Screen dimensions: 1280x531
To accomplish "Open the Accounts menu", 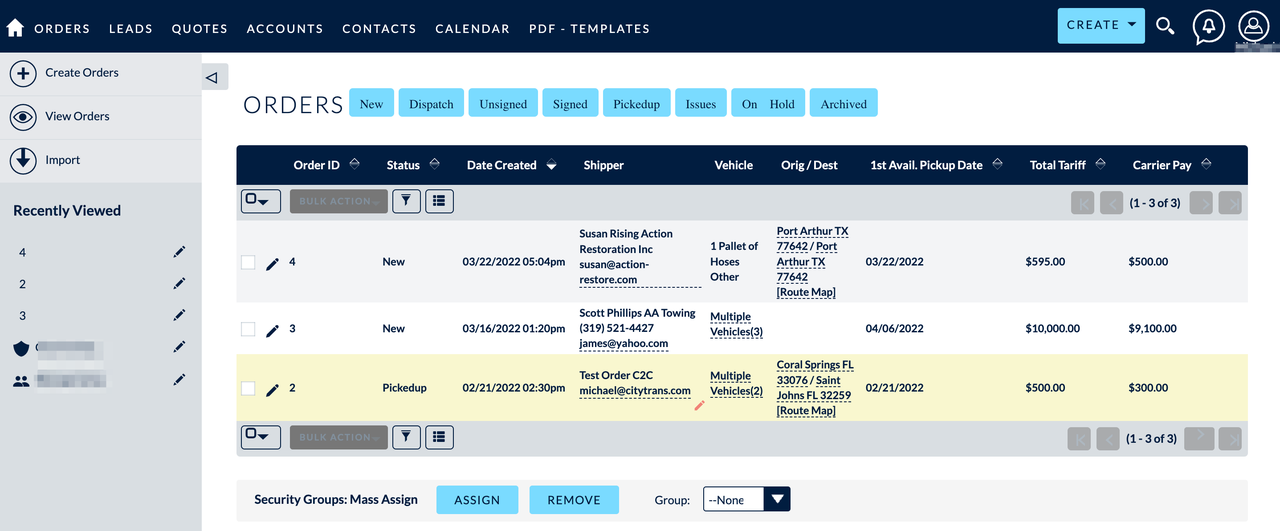I will [x=285, y=29].
